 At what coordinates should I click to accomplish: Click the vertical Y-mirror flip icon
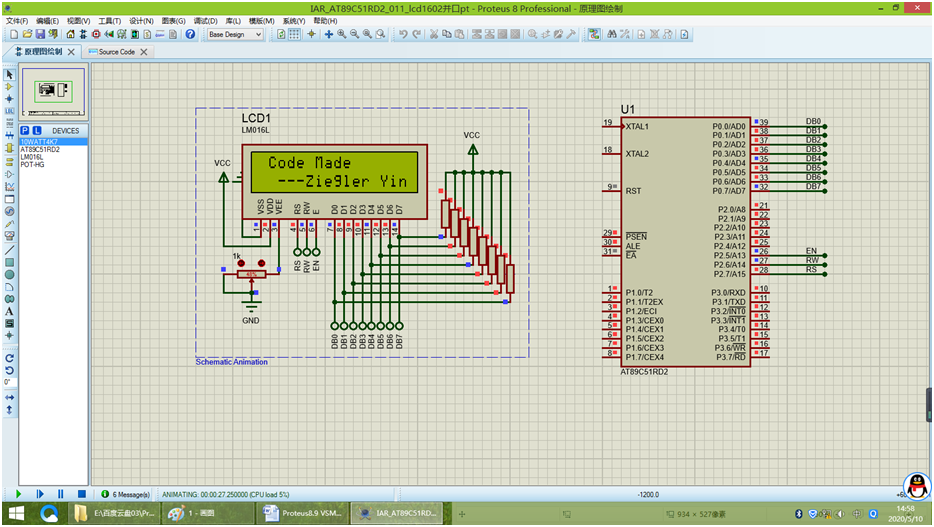click(10, 410)
